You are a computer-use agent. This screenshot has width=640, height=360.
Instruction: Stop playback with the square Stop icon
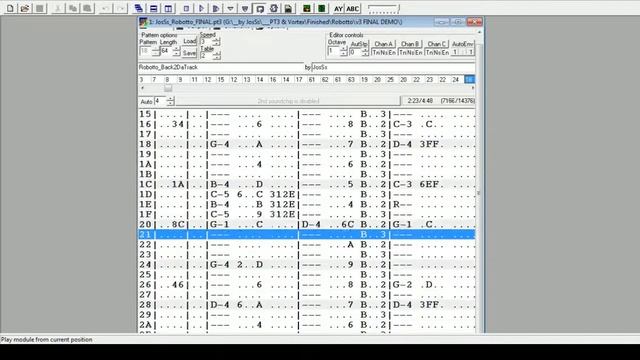tap(187, 8)
